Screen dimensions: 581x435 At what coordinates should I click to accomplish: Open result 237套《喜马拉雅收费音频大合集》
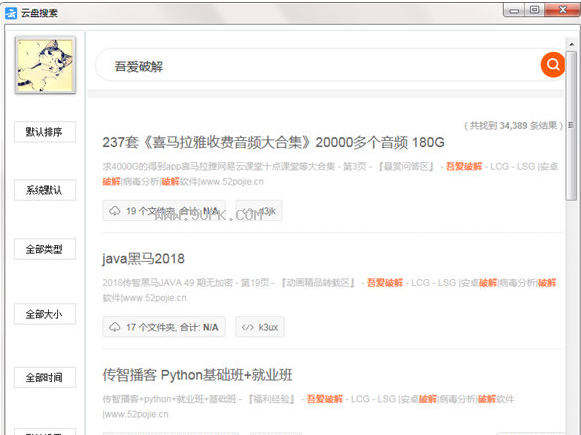273,142
